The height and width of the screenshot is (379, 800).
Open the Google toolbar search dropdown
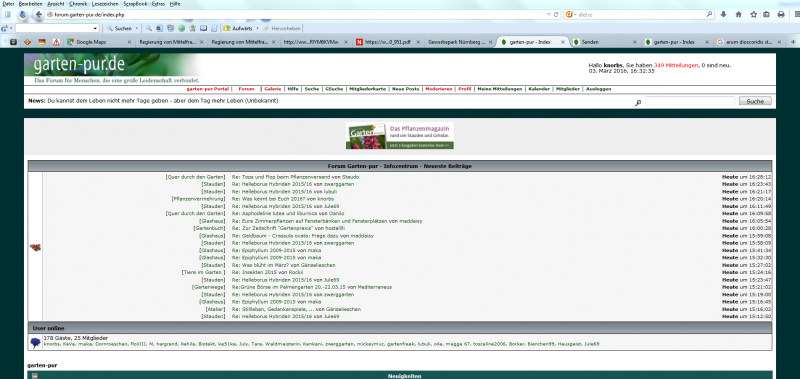coord(95,29)
